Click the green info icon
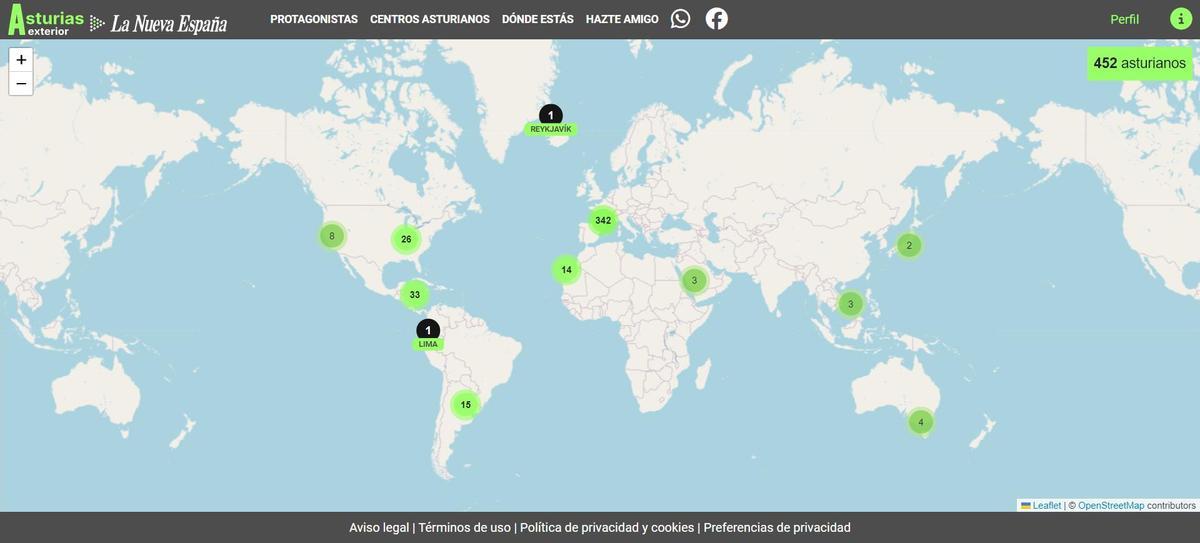Image resolution: width=1200 pixels, height=543 pixels. pos(1180,19)
